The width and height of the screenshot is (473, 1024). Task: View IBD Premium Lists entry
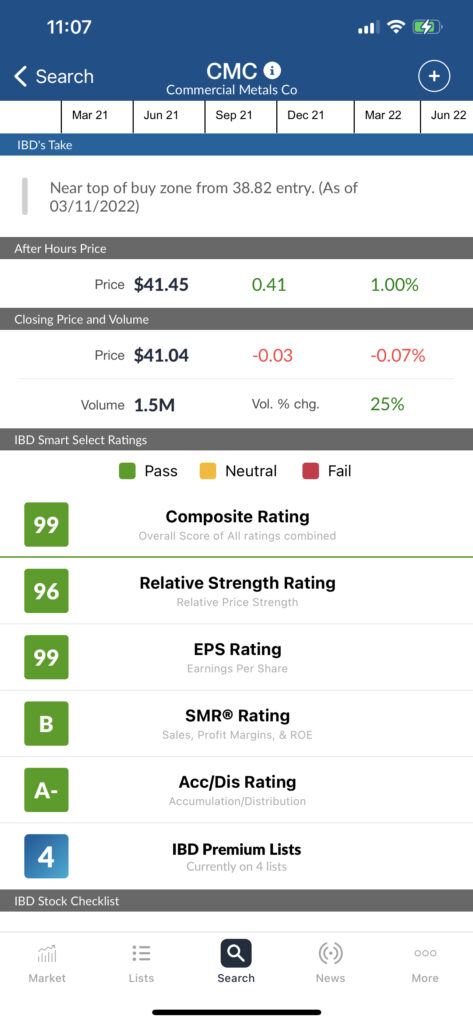(x=236, y=856)
